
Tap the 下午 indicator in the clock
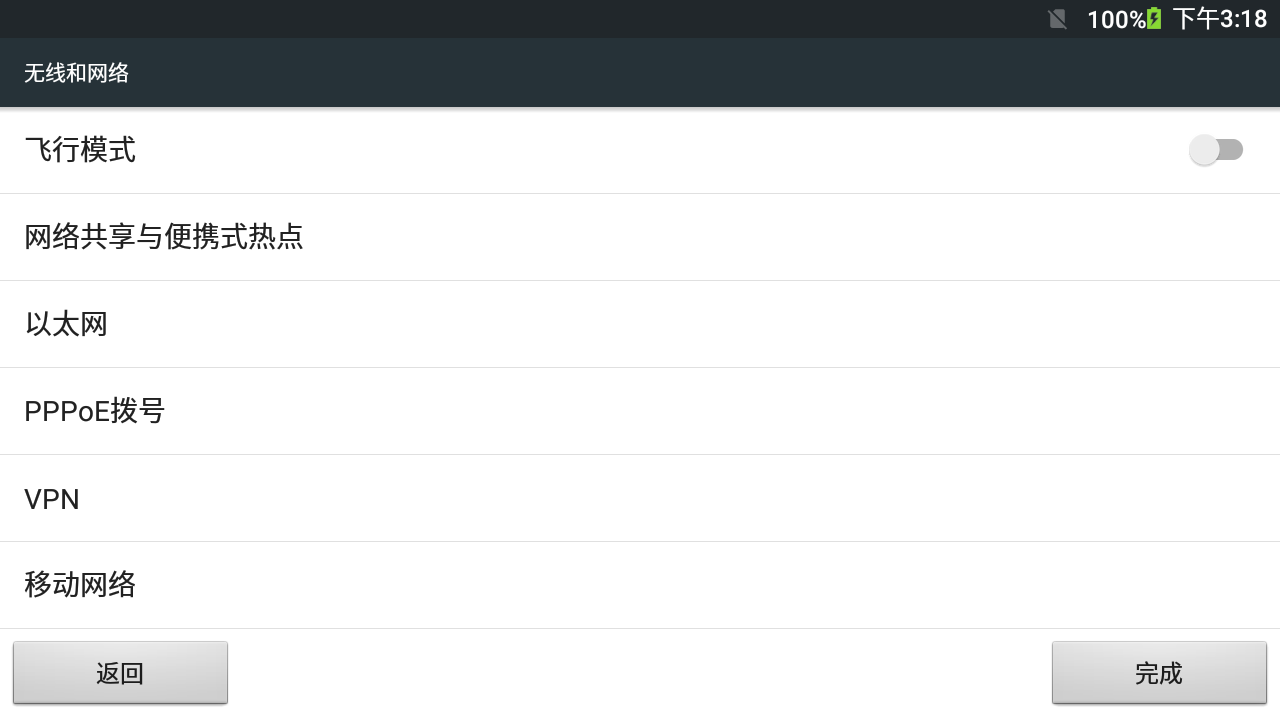tap(1196, 19)
